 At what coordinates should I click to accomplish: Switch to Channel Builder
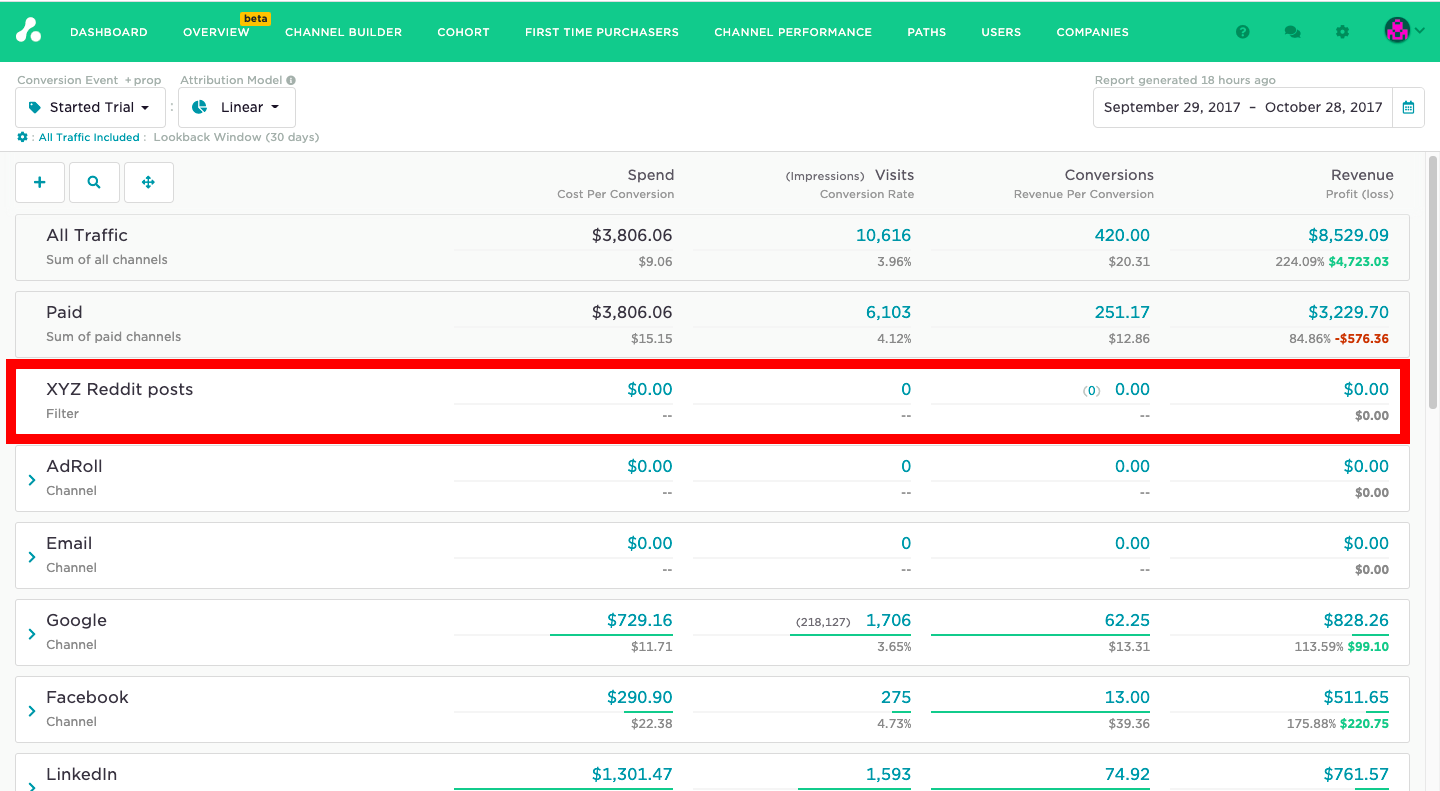343,32
